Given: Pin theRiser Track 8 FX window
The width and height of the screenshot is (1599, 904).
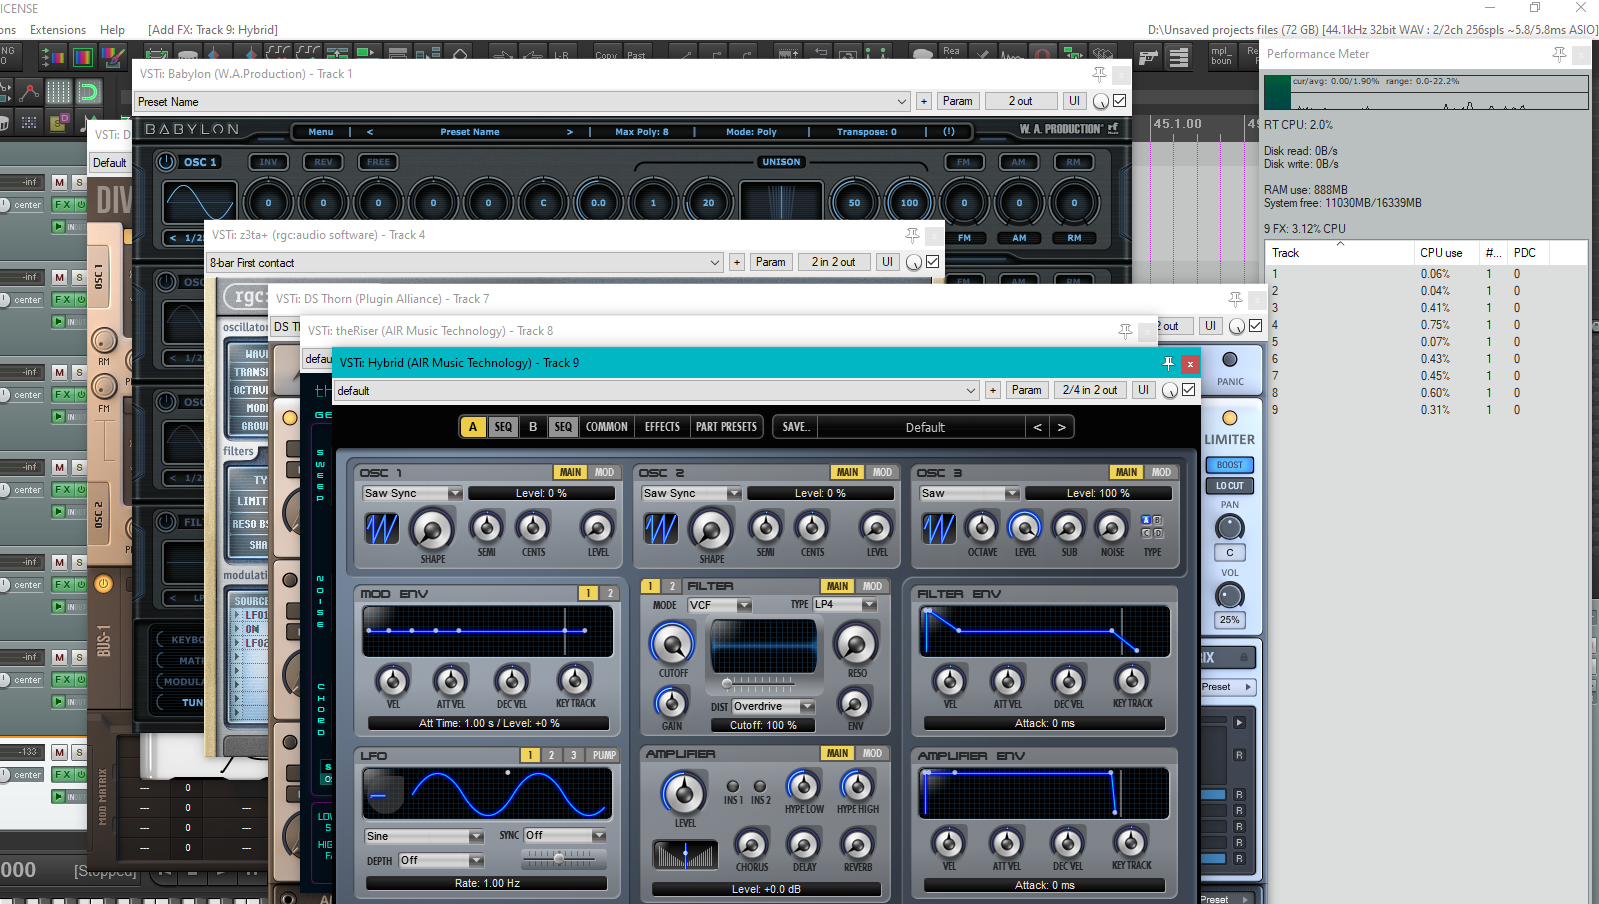Looking at the screenshot, I should (x=1125, y=331).
